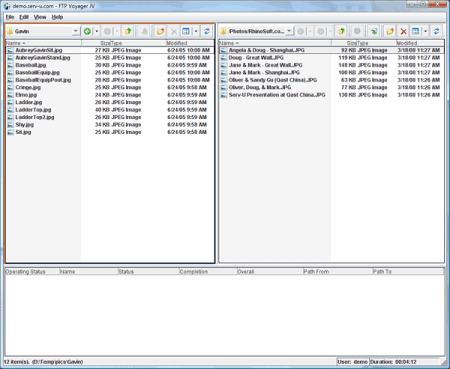The width and height of the screenshot is (450, 369).
Task: Click the disabled Forward button in left pane
Action: (x=107, y=31)
